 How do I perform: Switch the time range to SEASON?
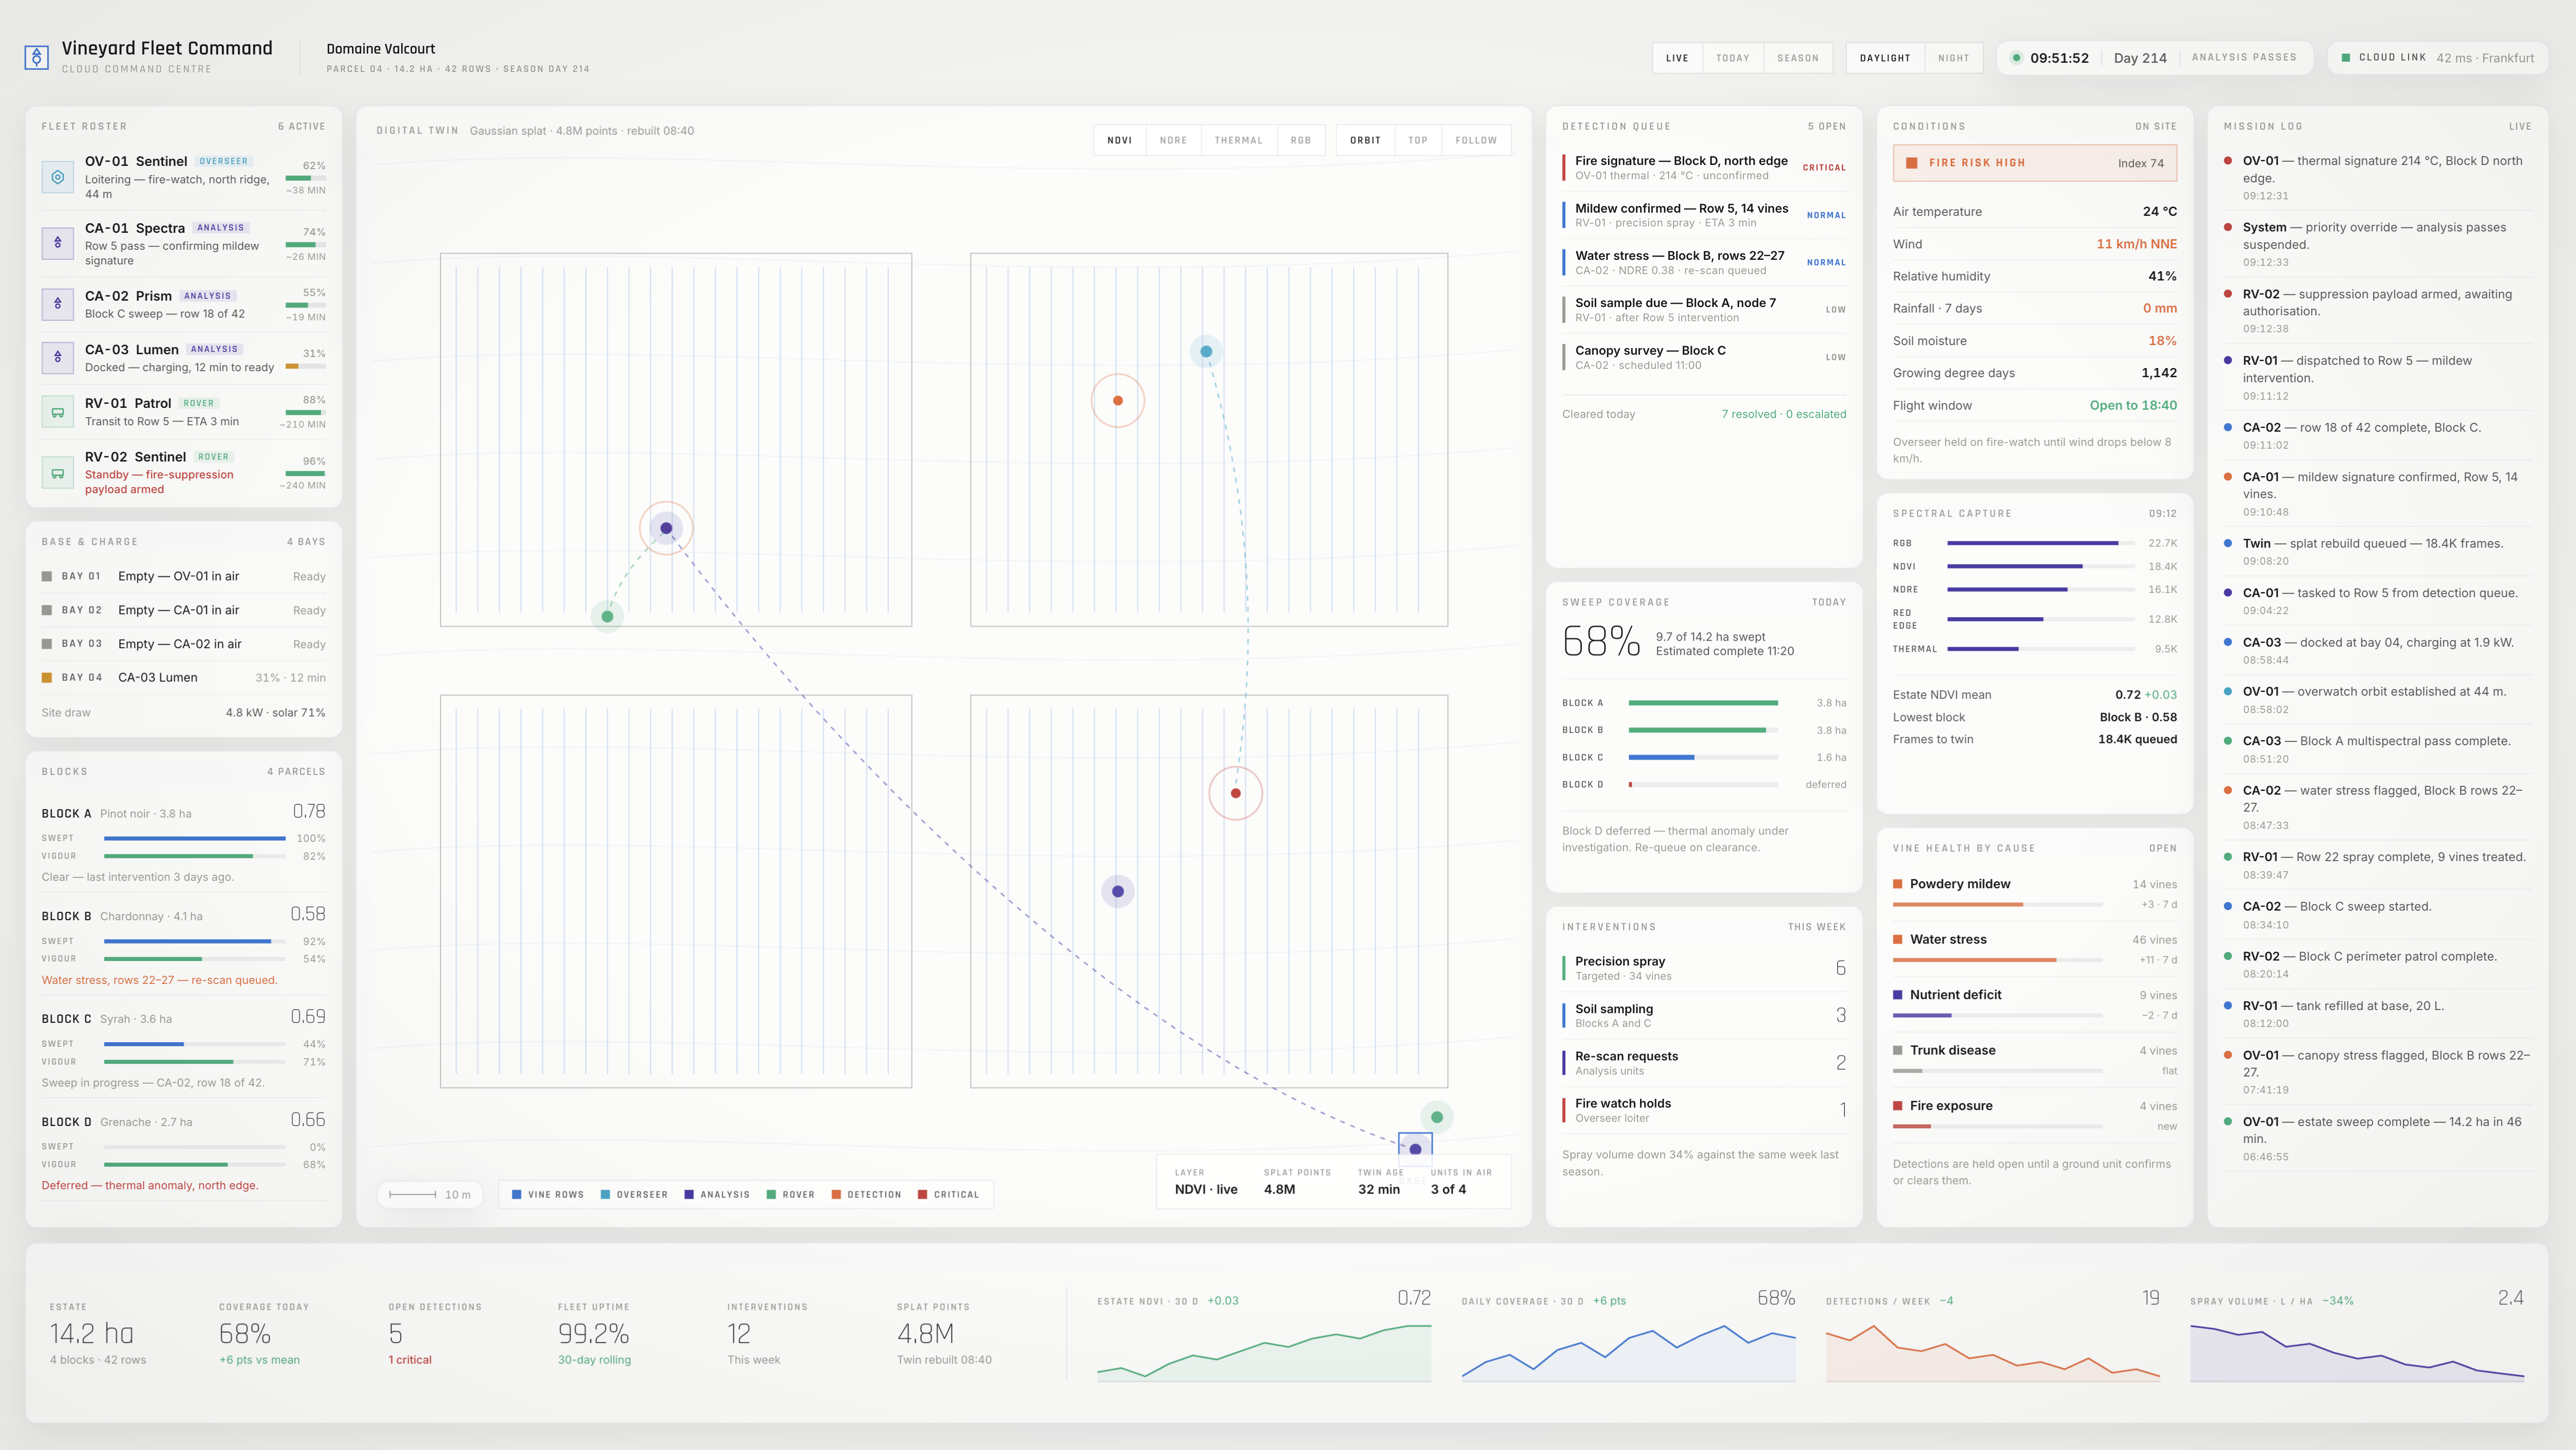pyautogui.click(x=1798, y=58)
